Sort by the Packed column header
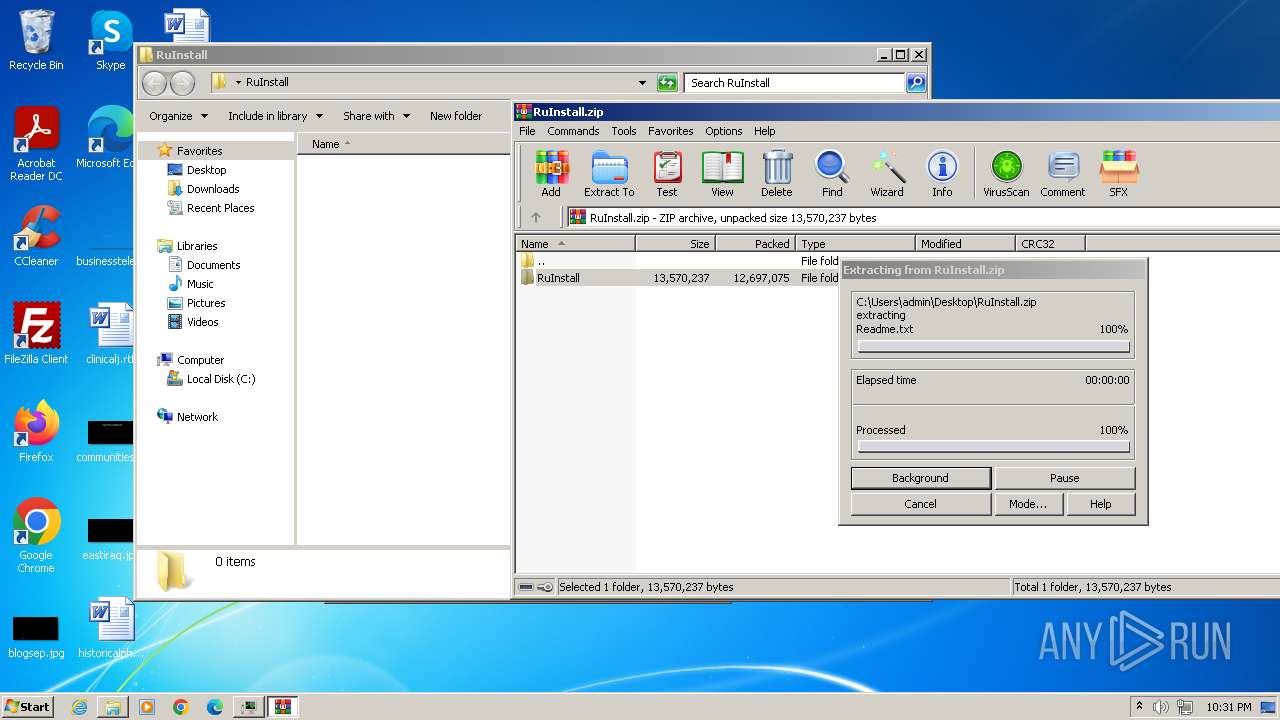The image size is (1280, 720). pos(755,244)
